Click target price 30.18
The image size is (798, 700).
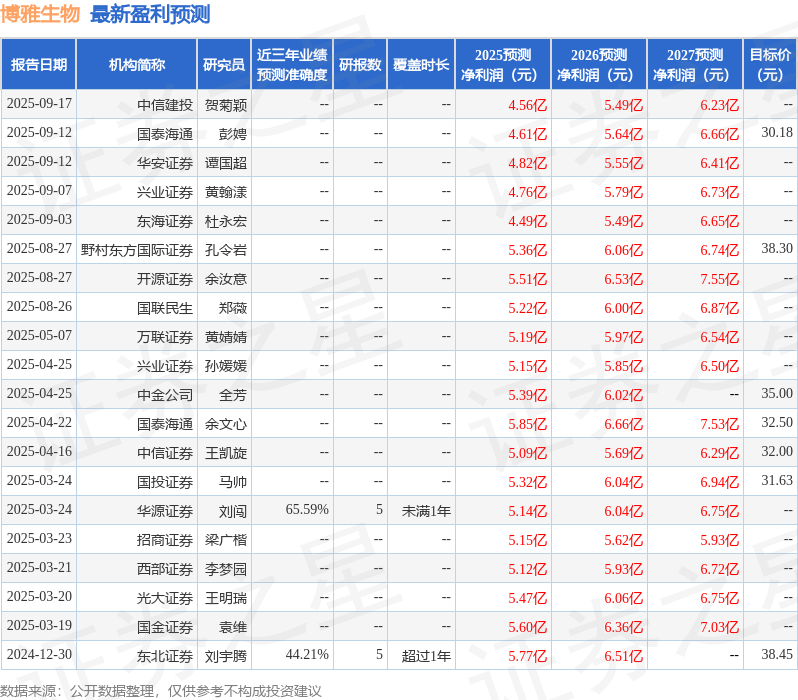[x=777, y=133]
